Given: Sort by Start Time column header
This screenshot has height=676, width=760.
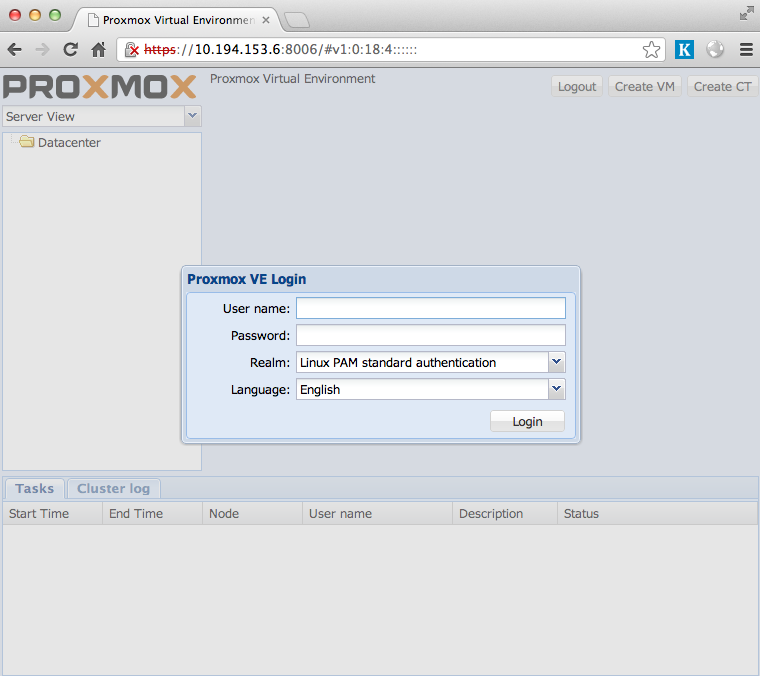Looking at the screenshot, I should tap(52, 514).
